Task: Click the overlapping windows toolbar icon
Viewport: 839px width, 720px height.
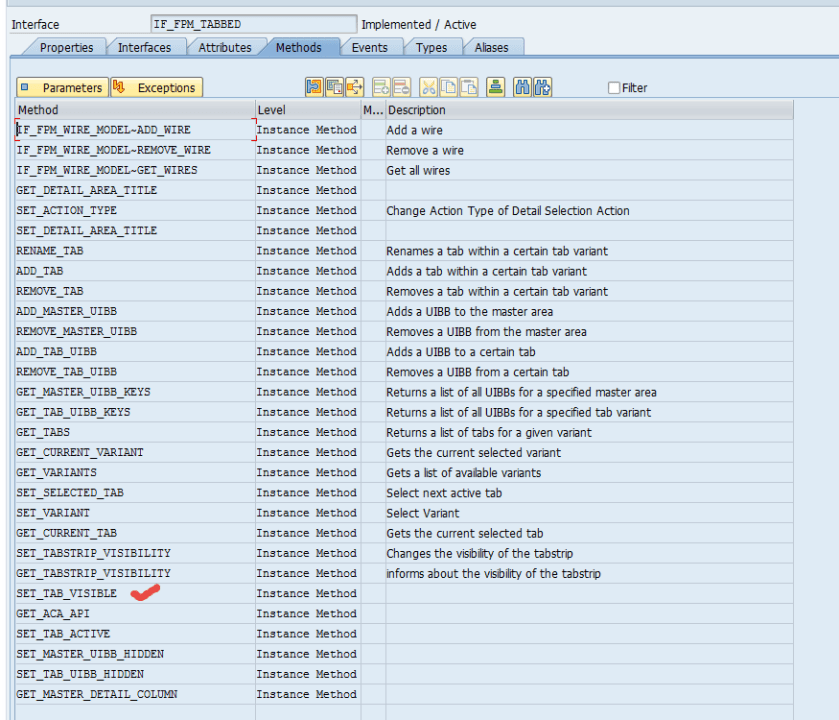Action: 334,87
